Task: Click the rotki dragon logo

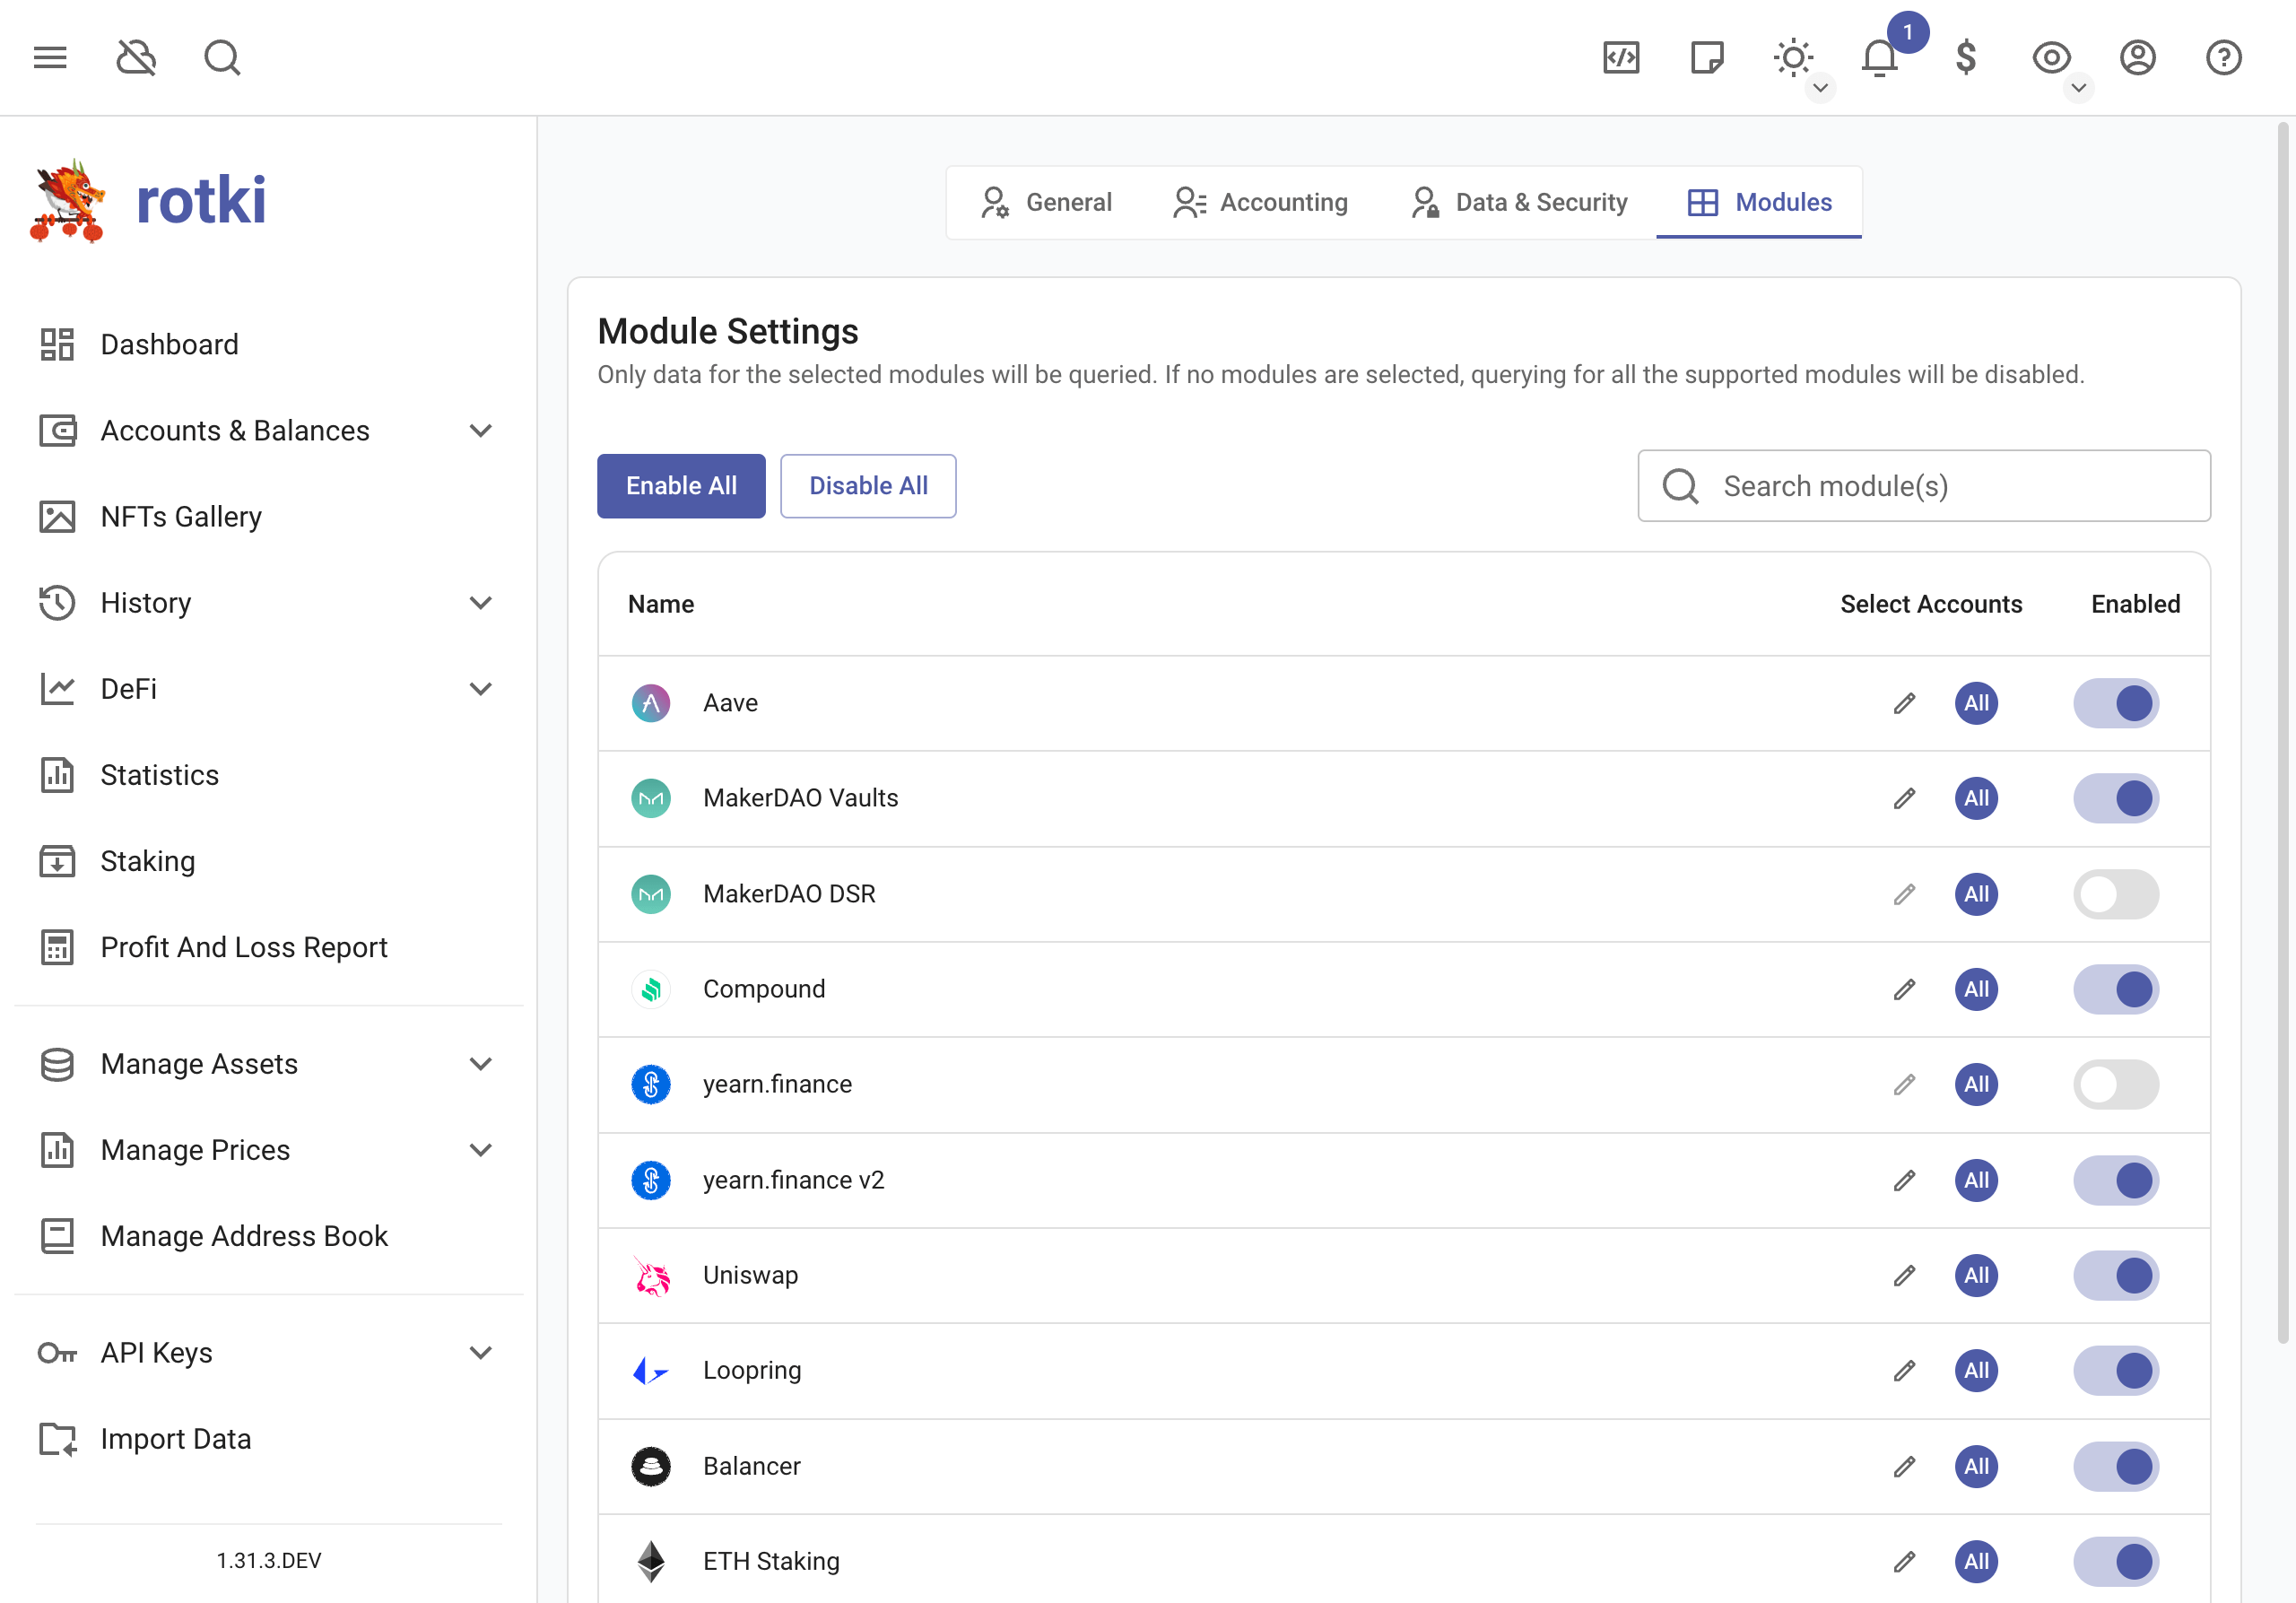Action: coord(67,200)
